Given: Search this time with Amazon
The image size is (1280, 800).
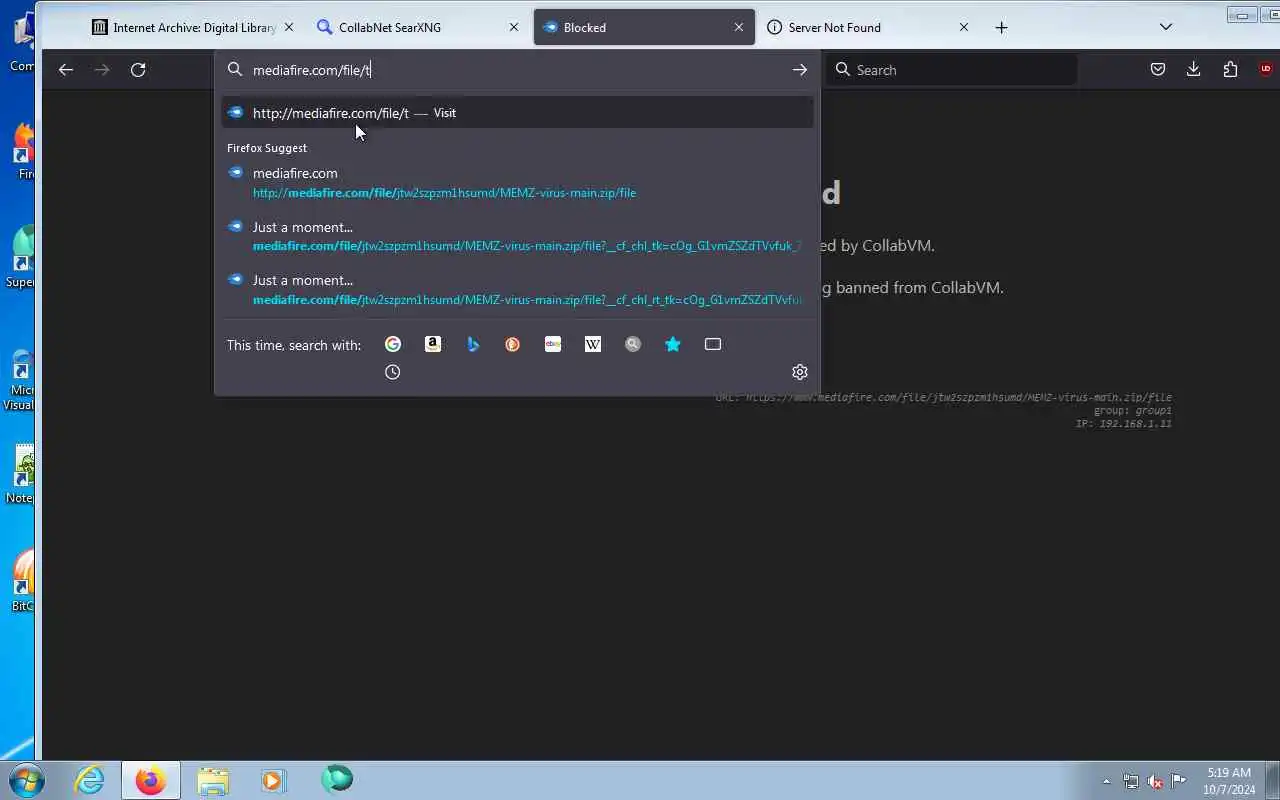Looking at the screenshot, I should (433, 344).
